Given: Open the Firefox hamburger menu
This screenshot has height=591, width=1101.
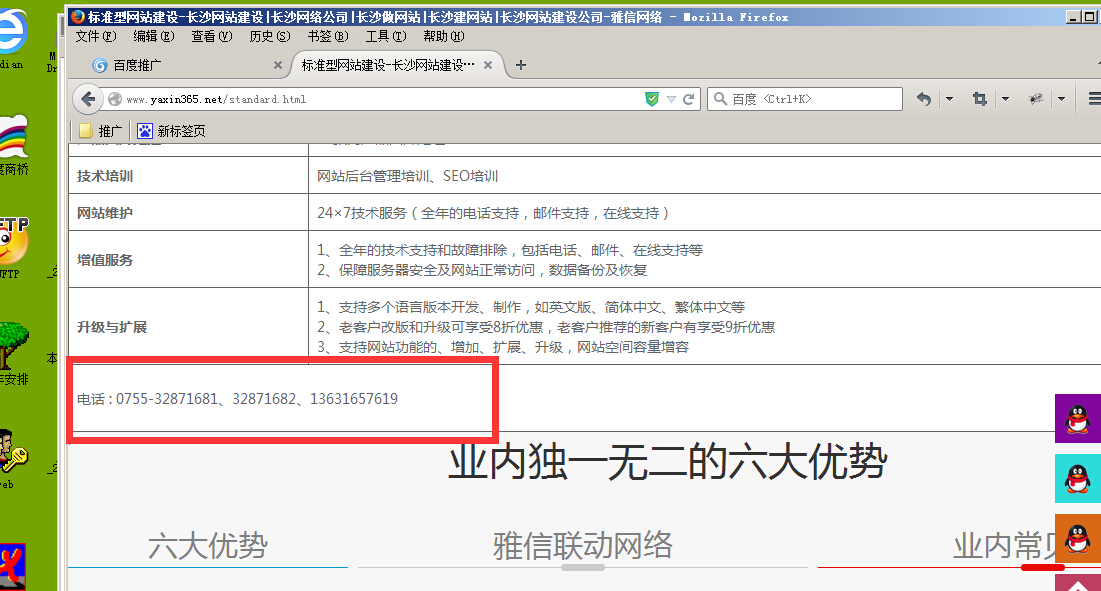Looking at the screenshot, I should (1093, 99).
